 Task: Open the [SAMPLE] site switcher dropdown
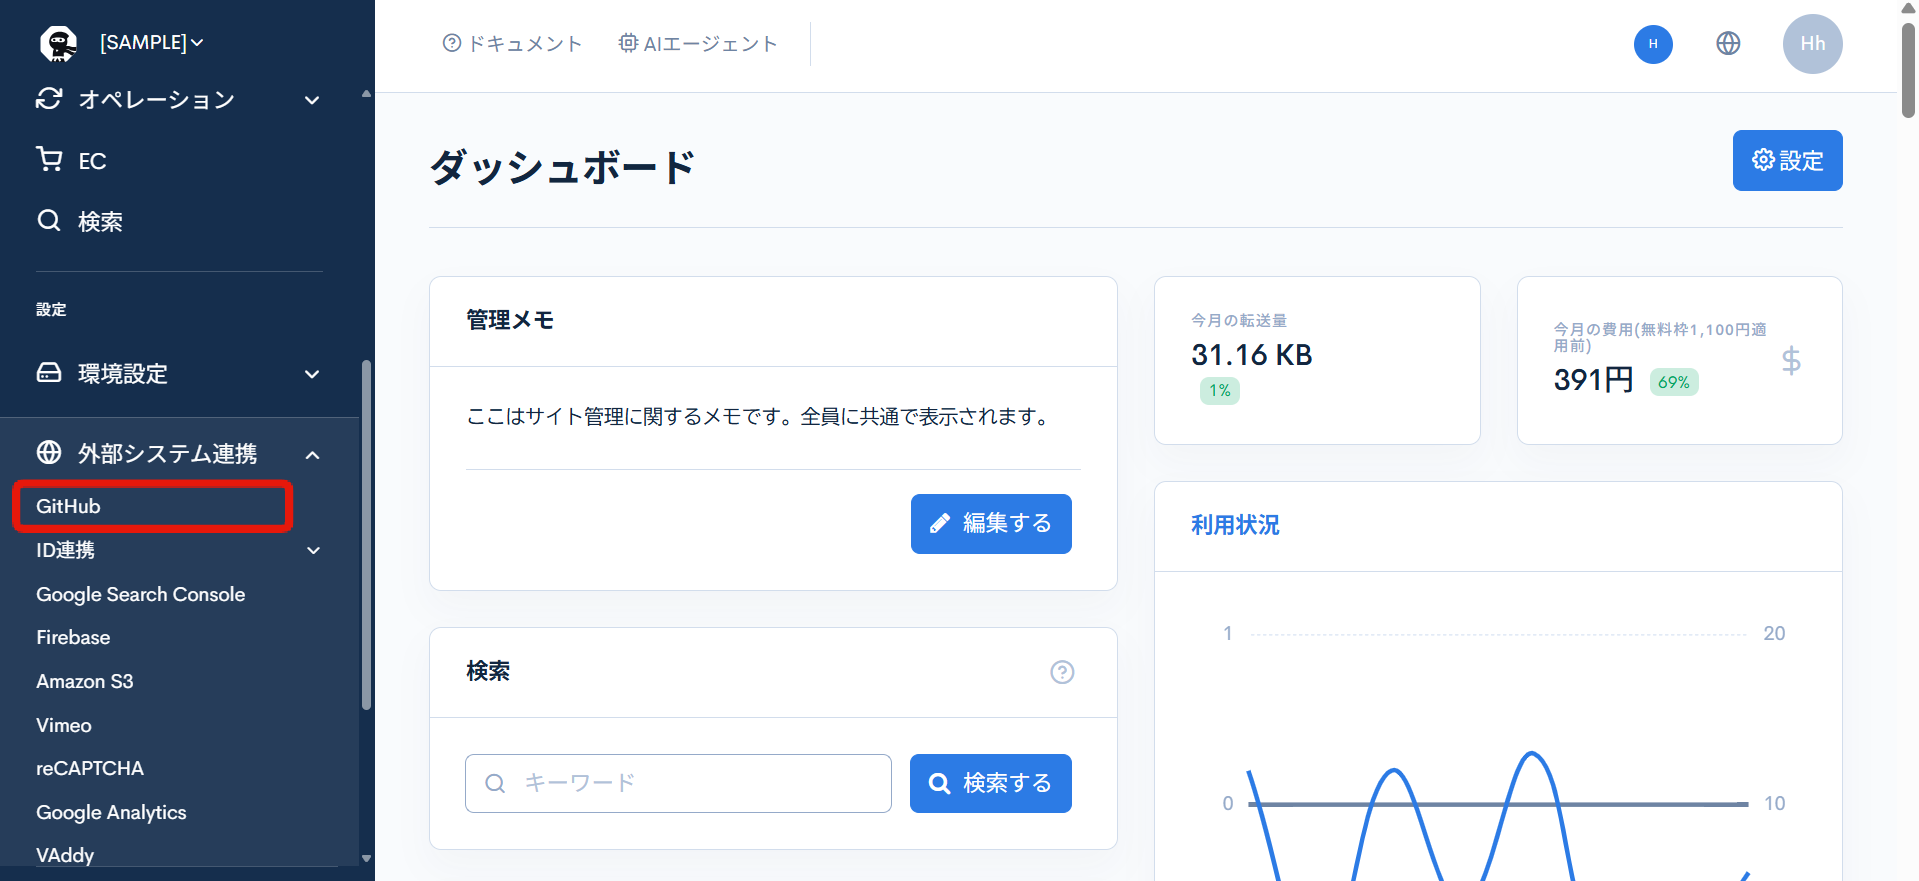point(152,42)
